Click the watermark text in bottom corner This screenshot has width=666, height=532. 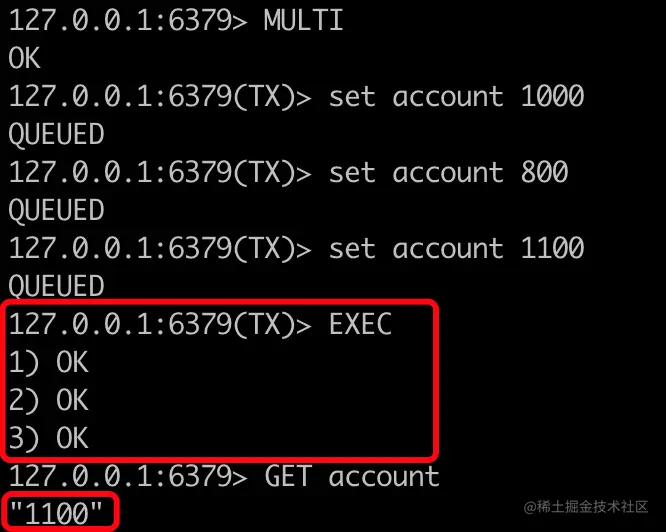(x=586, y=507)
